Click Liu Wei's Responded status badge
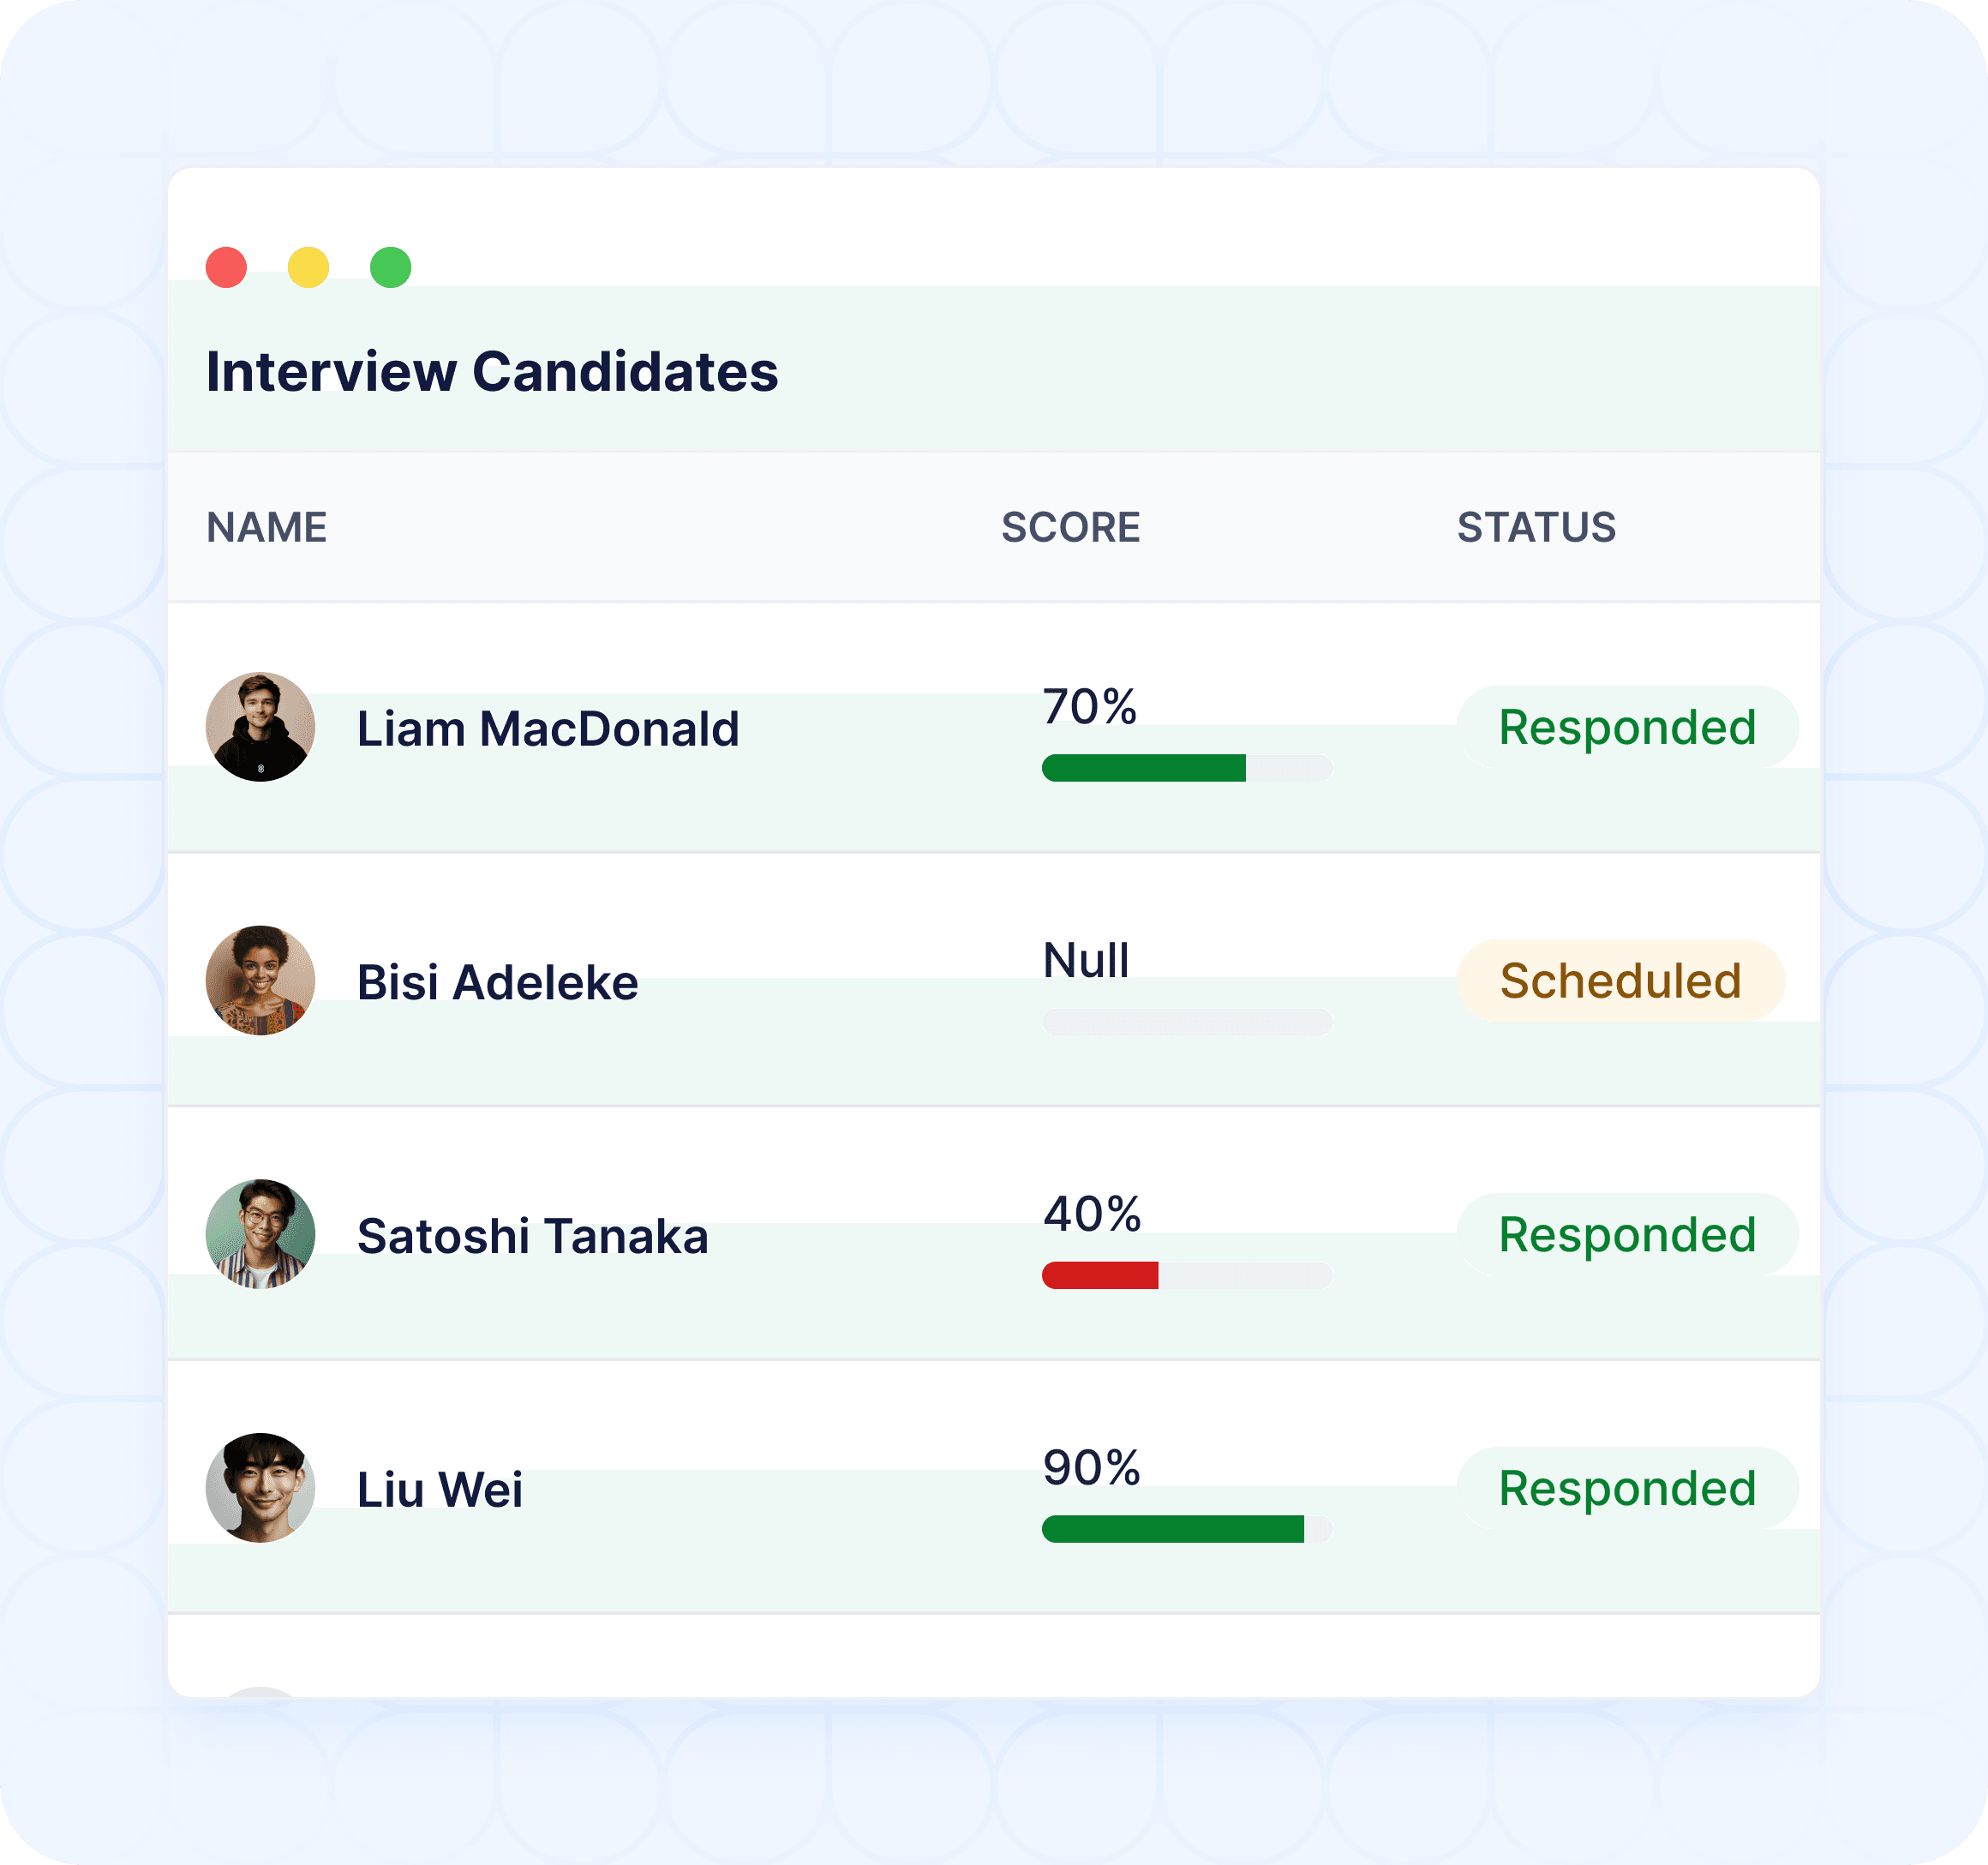The image size is (1988, 1865). coord(1627,1488)
